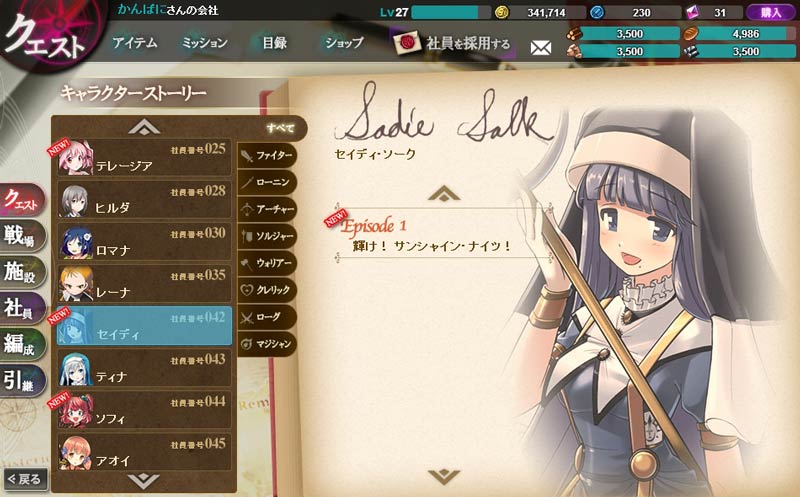Viewport: 800px width, 497px height.
Task: Filter characters by ファイター class
Action: 267,155
